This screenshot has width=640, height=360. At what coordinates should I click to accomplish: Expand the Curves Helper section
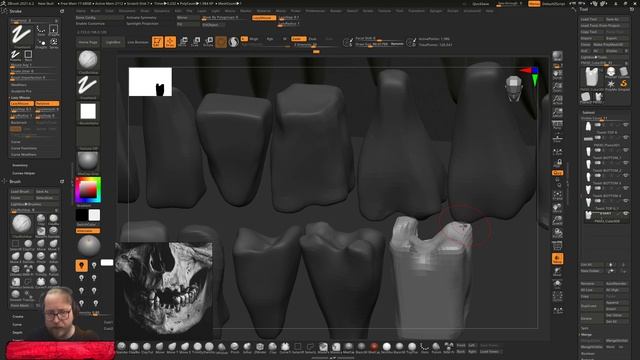24,173
